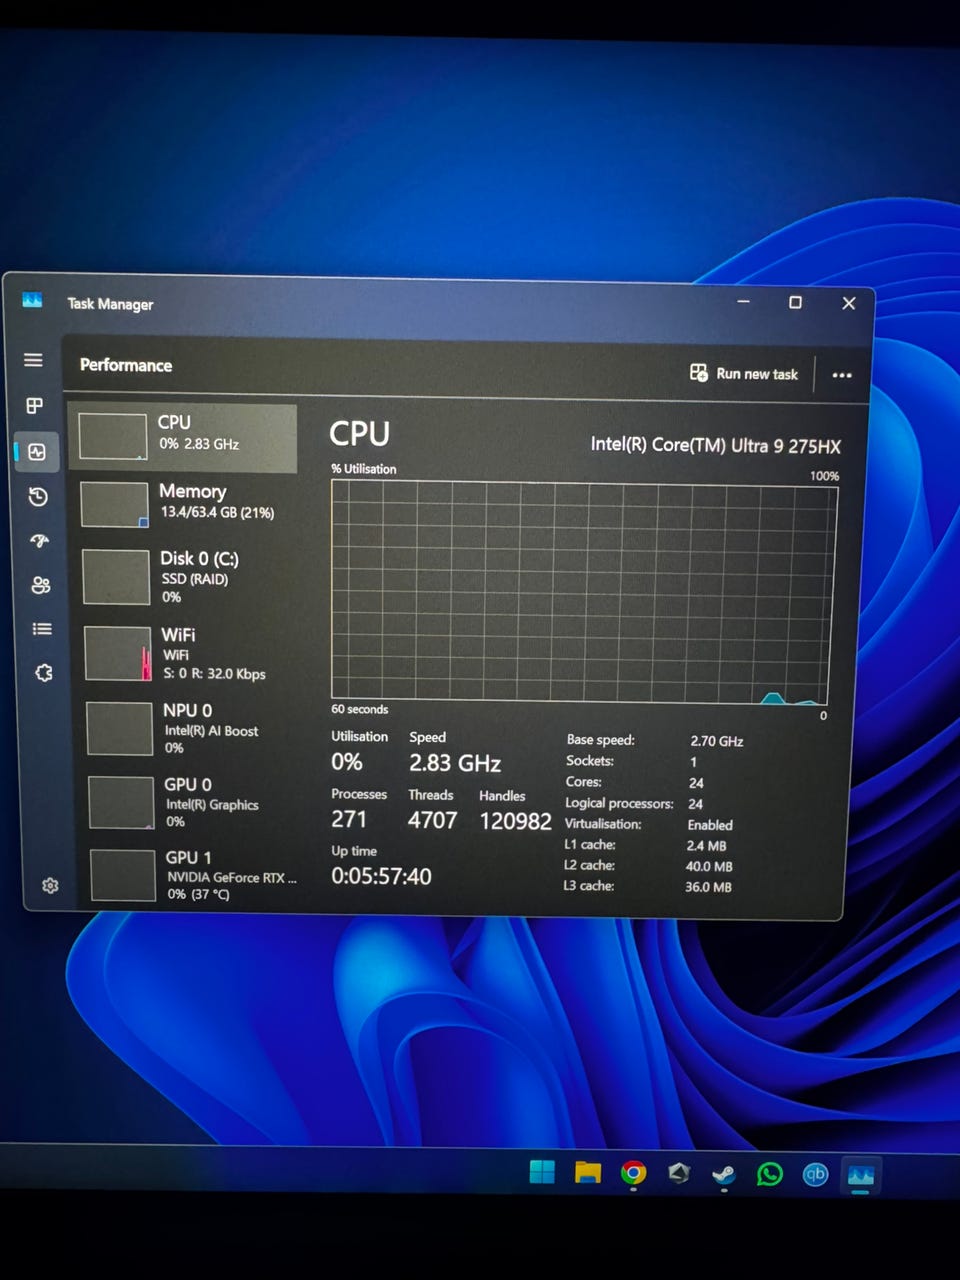Open the Services puzzle sidebar icon

[43, 673]
